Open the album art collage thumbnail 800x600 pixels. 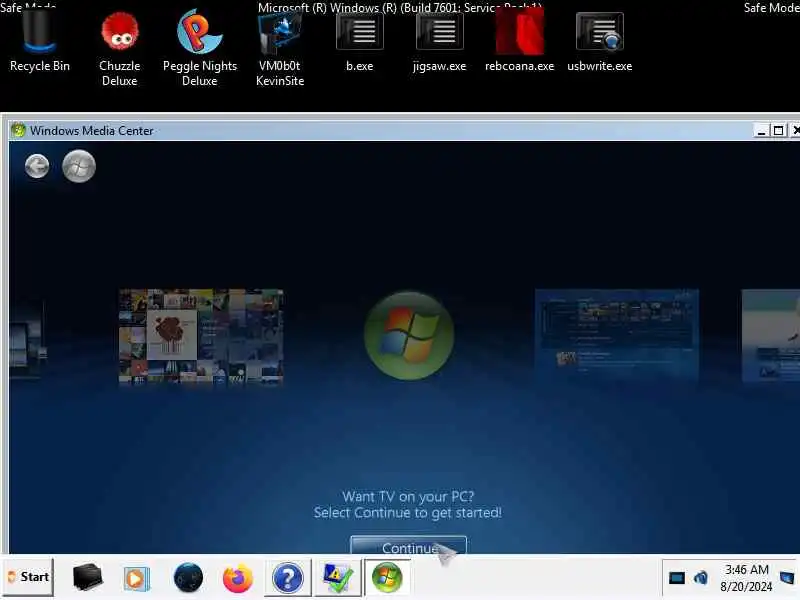pyautogui.click(x=201, y=336)
